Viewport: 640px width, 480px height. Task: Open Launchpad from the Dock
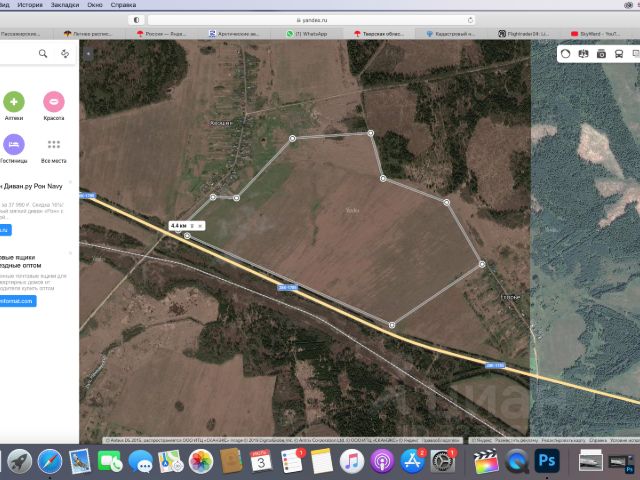click(19, 462)
